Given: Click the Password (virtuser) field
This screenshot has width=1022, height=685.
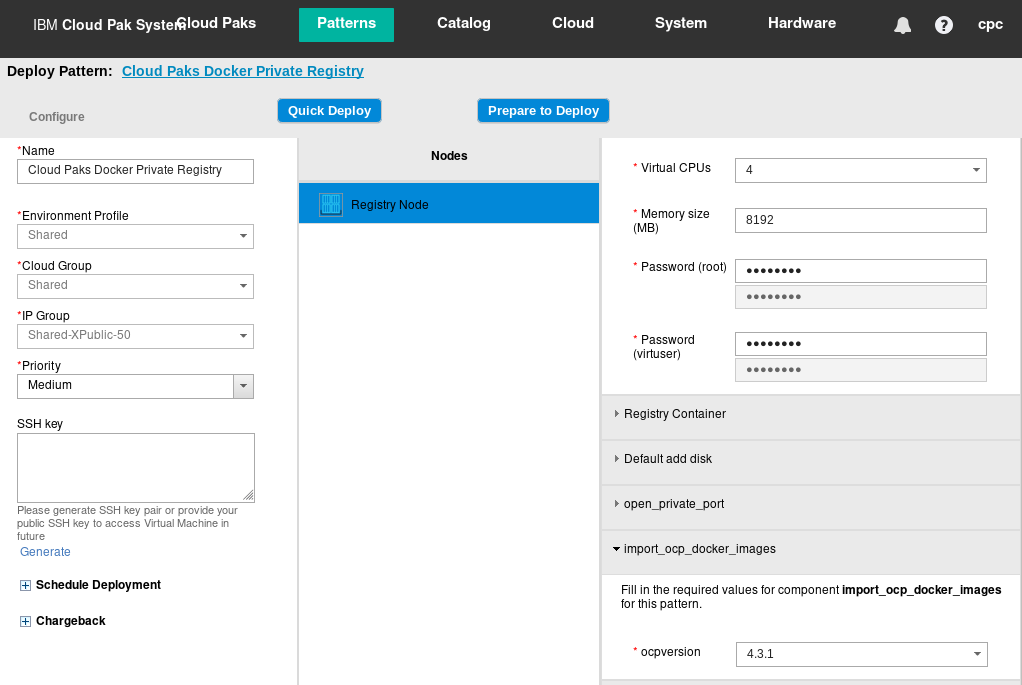Looking at the screenshot, I should coord(860,344).
